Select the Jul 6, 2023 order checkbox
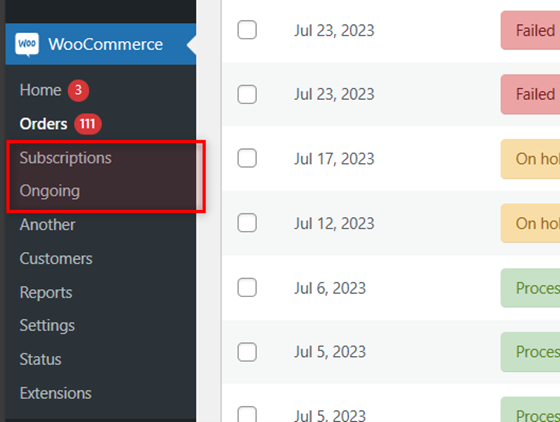 pos(247,287)
